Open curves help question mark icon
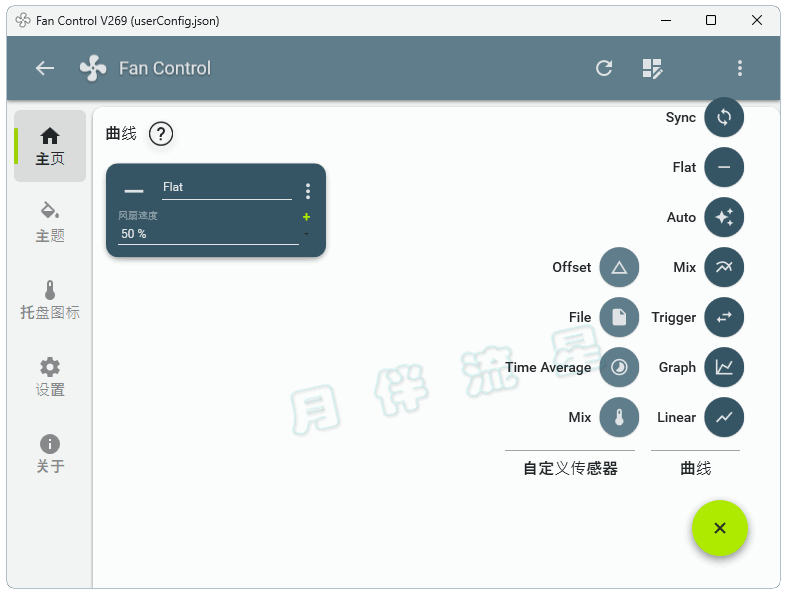Image resolution: width=788 pixels, height=597 pixels. [161, 134]
